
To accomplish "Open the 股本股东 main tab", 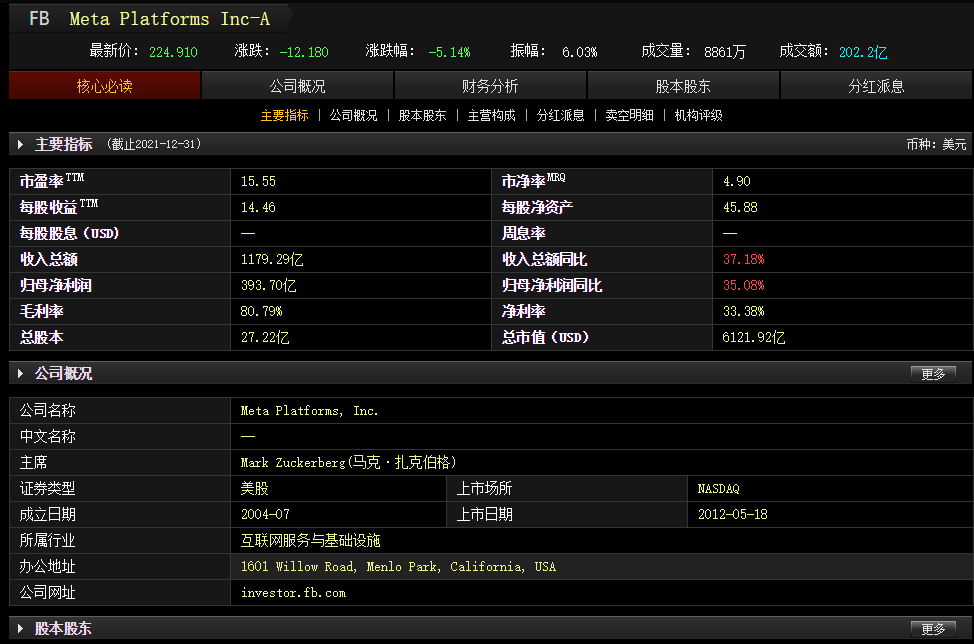I will [x=683, y=86].
